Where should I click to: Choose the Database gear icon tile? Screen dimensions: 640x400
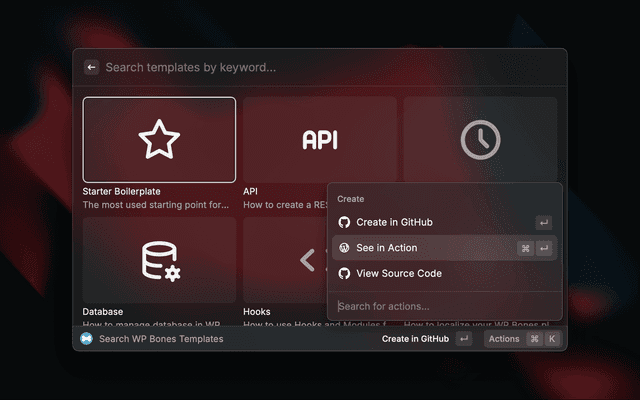coord(159,261)
